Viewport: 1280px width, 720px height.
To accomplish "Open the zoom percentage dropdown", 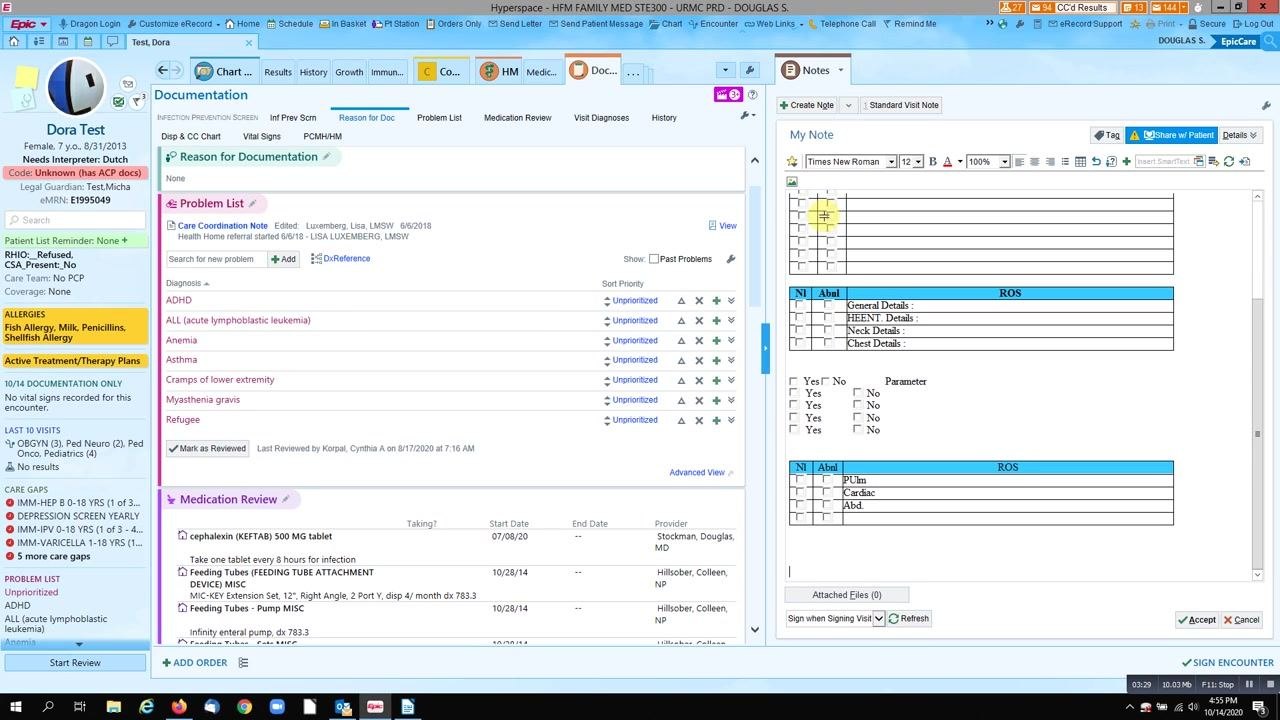I will [1004, 162].
